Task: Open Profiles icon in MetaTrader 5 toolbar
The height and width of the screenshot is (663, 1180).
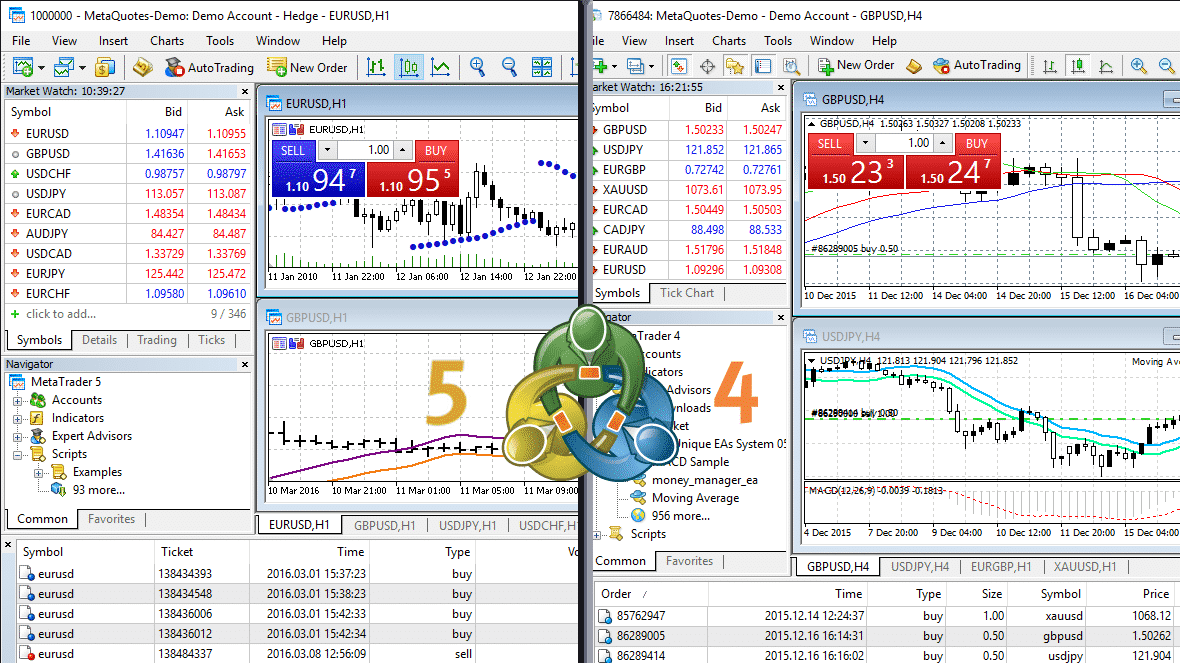Action: pyautogui.click(x=64, y=67)
